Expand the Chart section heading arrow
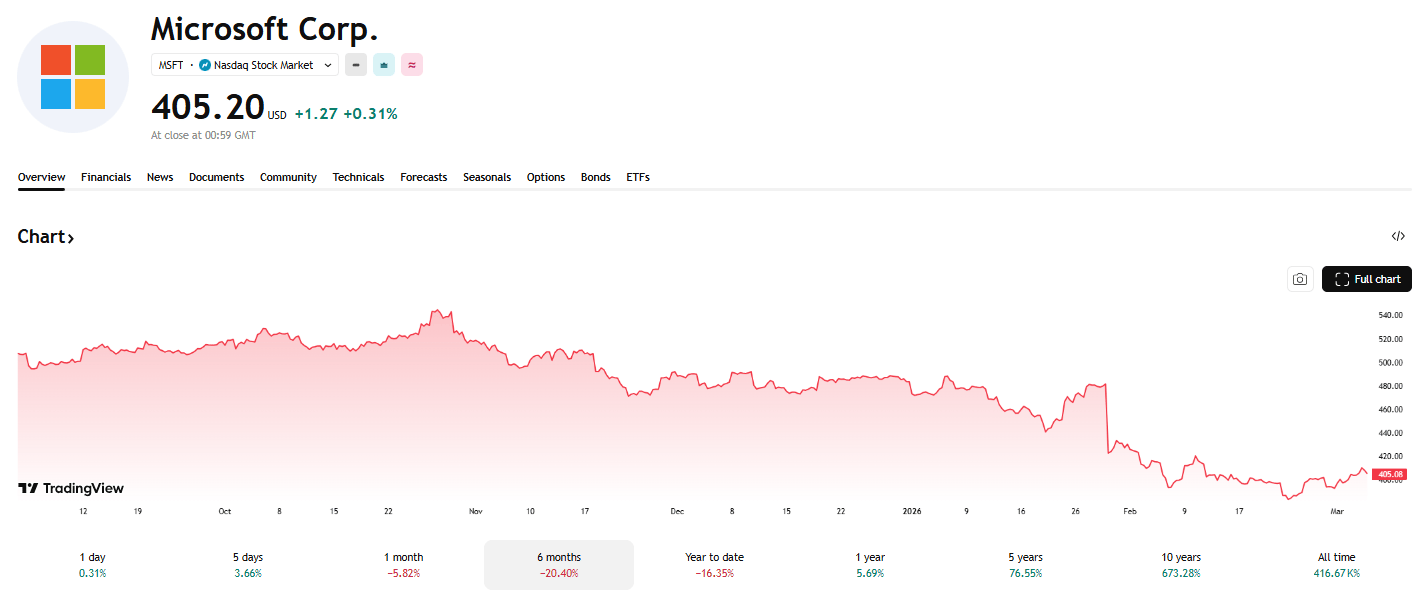The height and width of the screenshot is (606, 1422). click(71, 238)
